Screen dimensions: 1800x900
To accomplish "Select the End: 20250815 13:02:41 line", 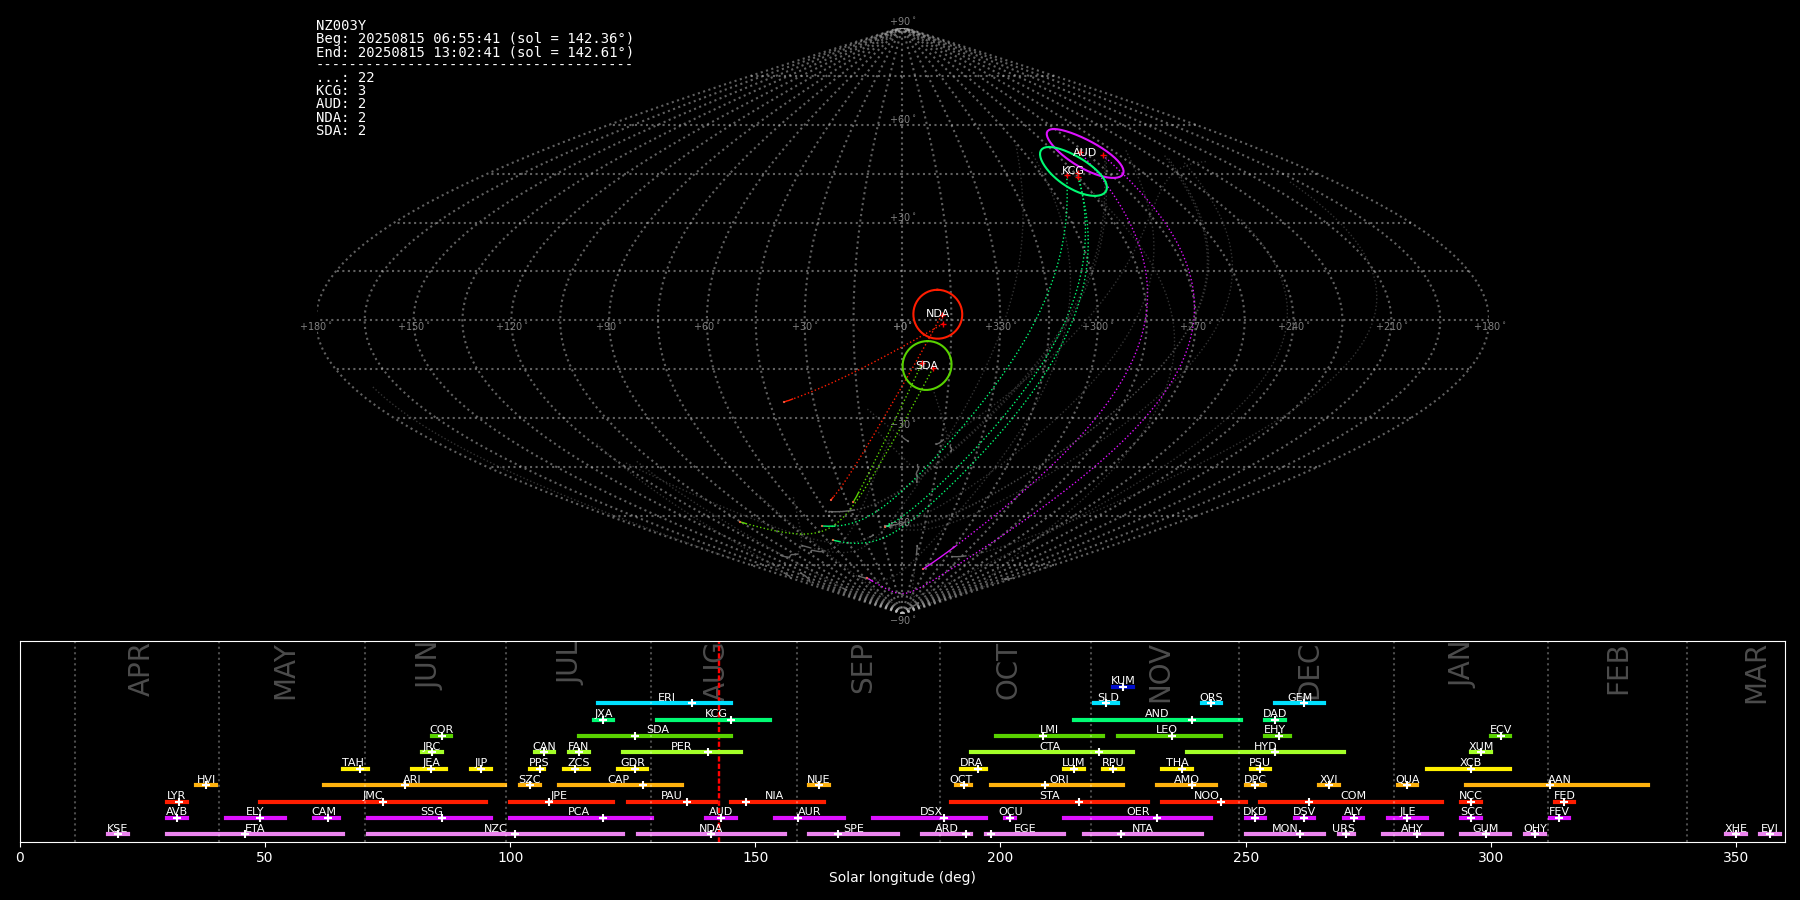I will [475, 52].
